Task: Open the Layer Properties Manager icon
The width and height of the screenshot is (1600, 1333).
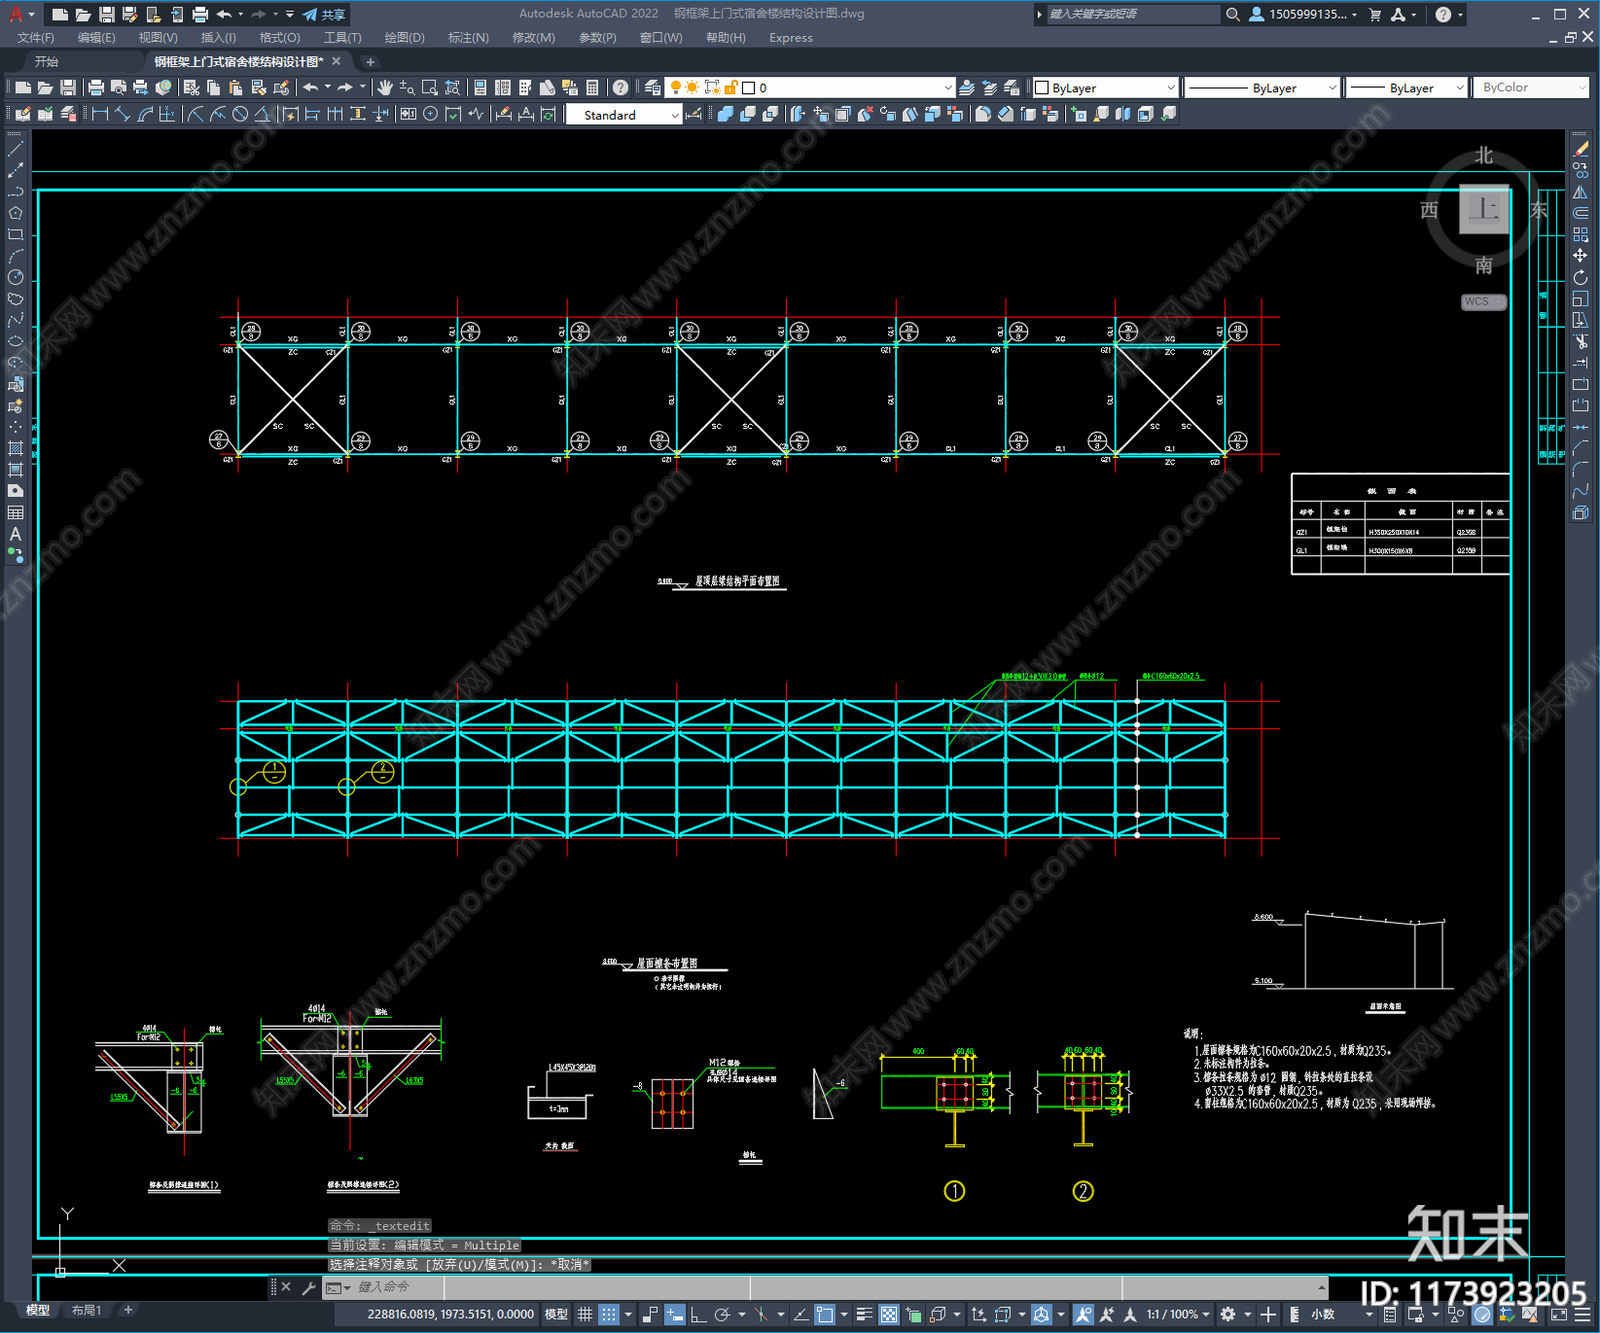Action: [x=653, y=88]
